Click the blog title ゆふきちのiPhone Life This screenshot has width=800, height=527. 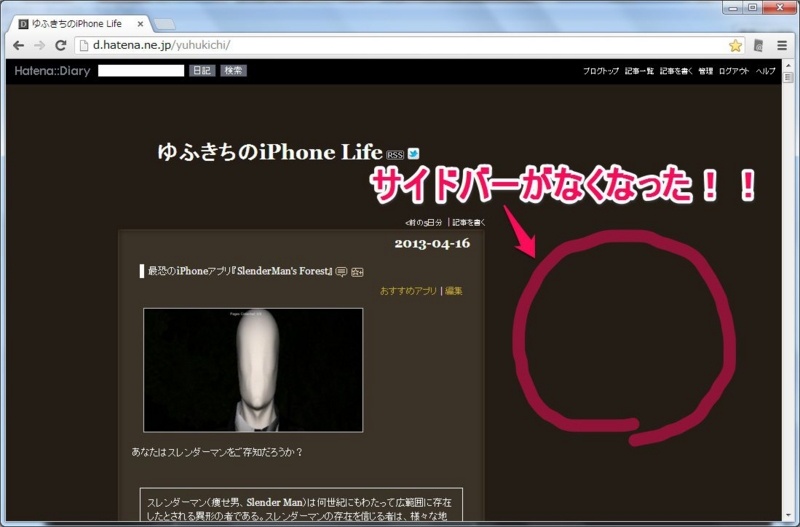pyautogui.click(x=270, y=152)
